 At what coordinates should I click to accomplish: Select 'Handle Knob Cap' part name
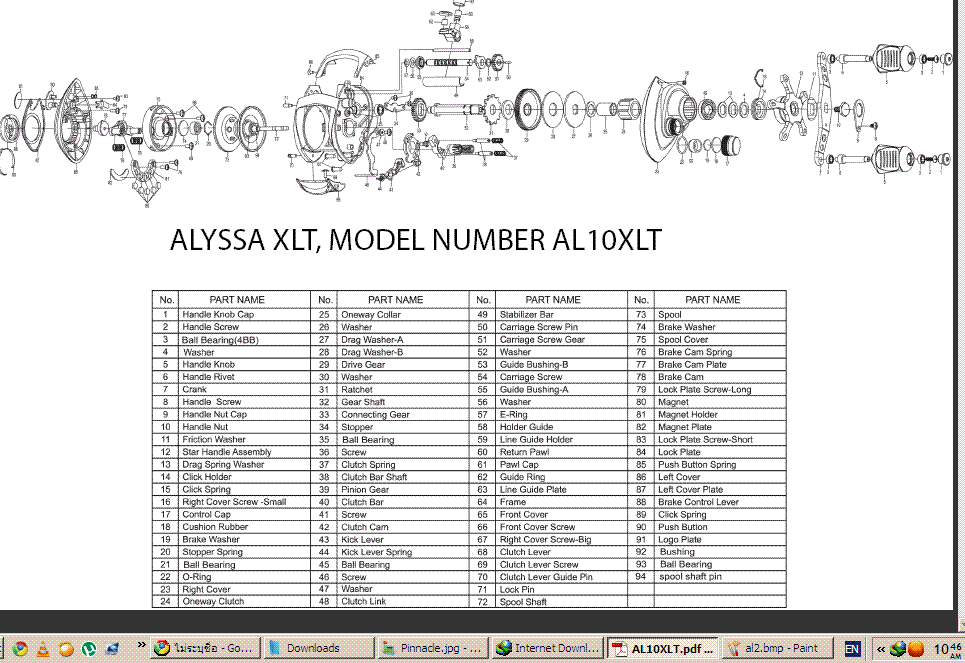point(218,315)
